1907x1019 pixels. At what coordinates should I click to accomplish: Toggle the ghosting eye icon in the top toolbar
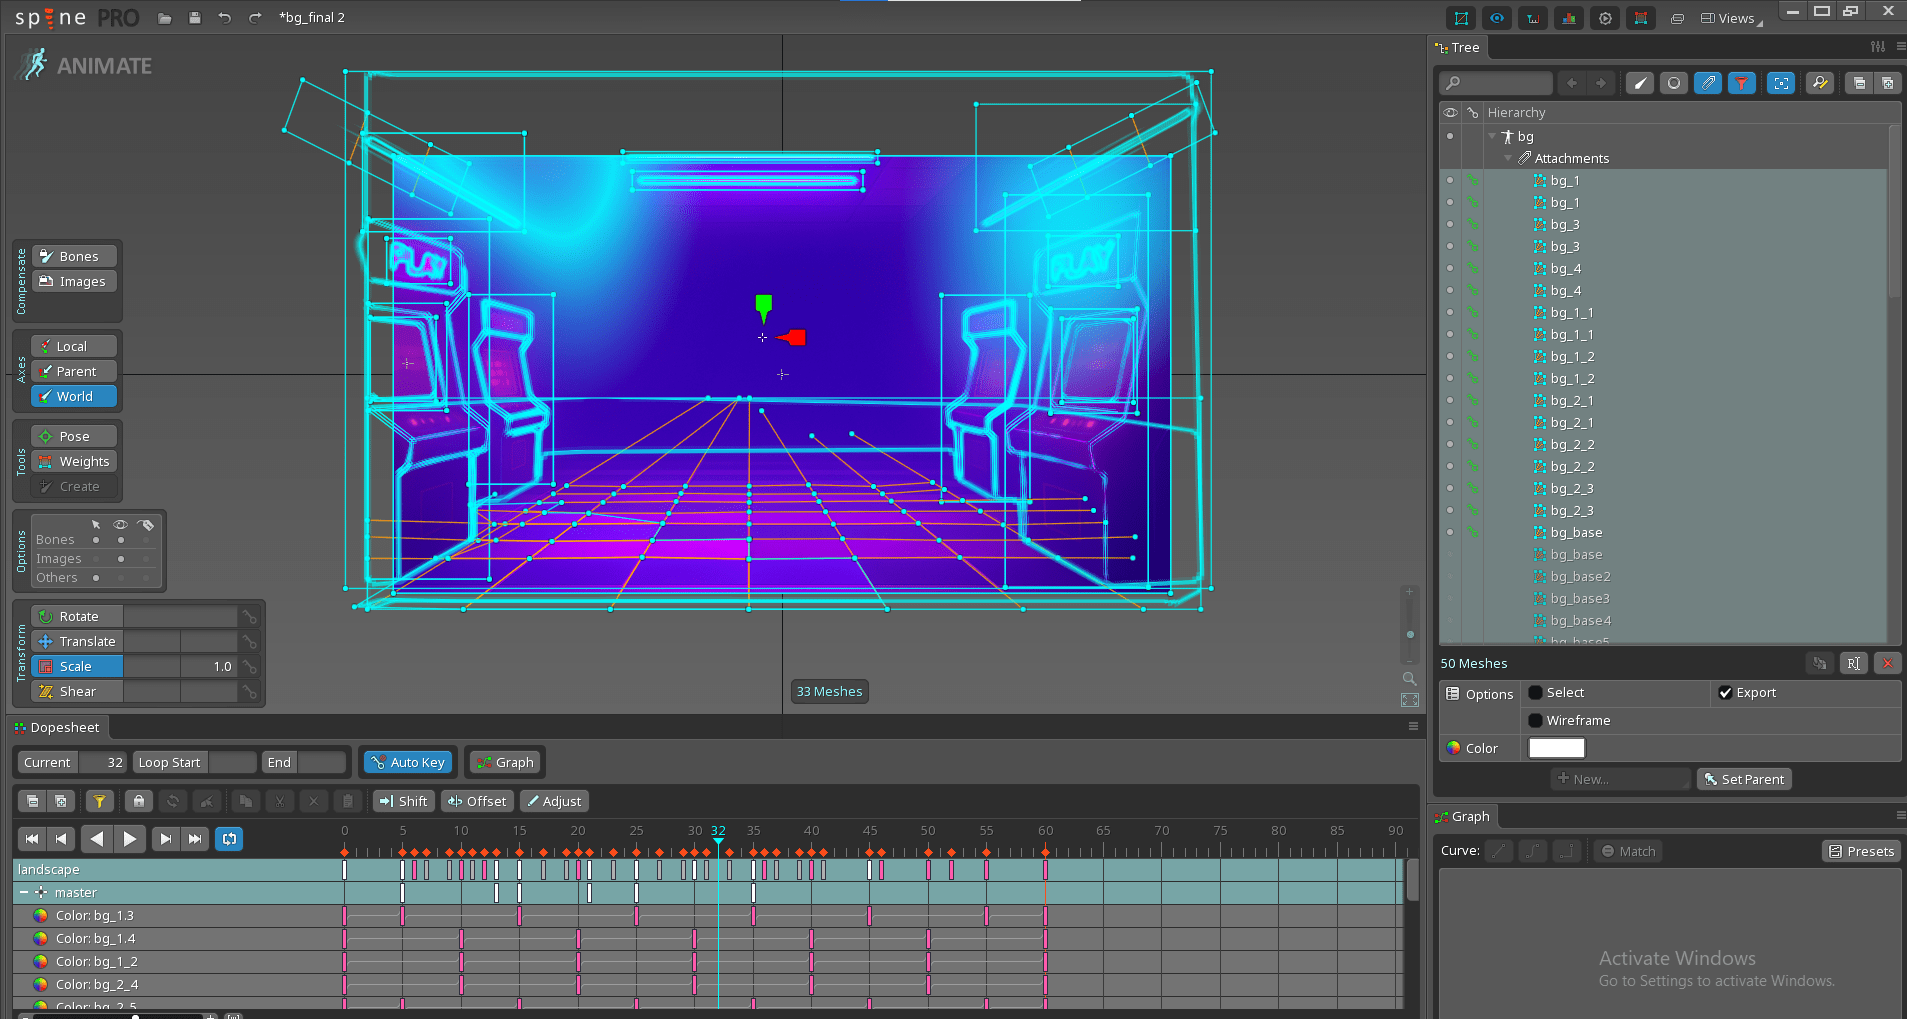1496,17
